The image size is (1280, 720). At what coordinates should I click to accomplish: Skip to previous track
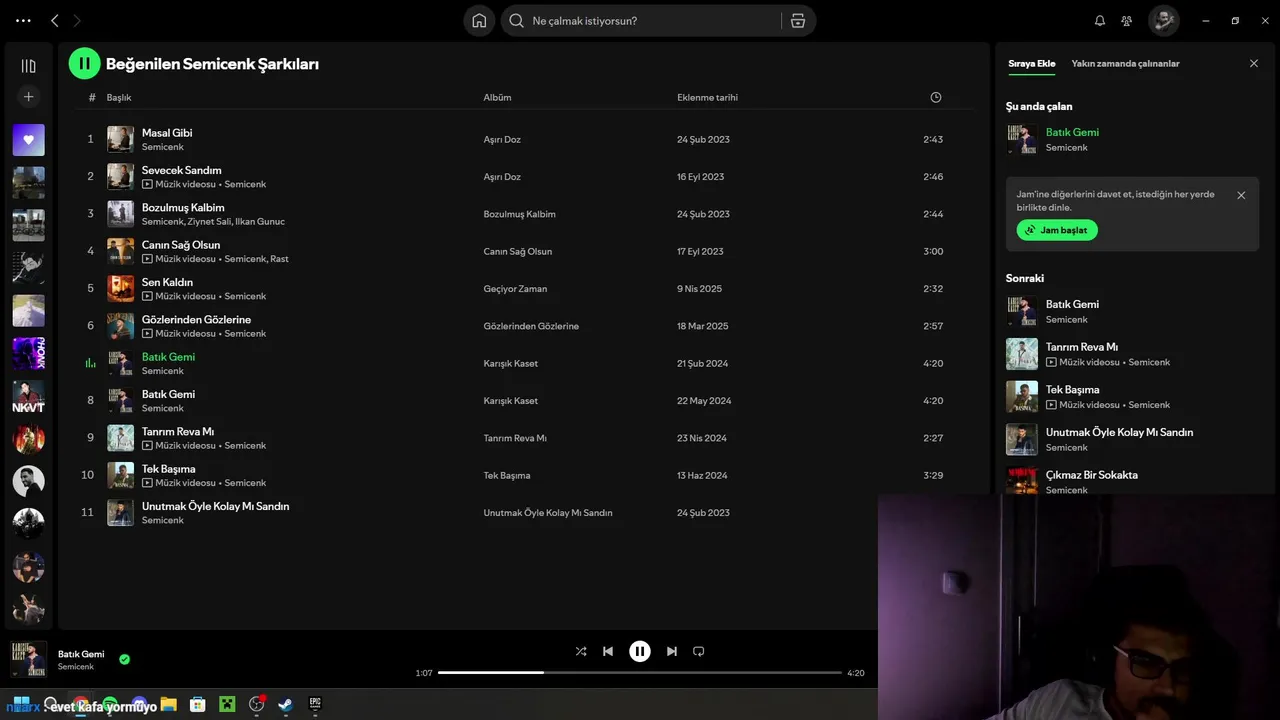608,651
